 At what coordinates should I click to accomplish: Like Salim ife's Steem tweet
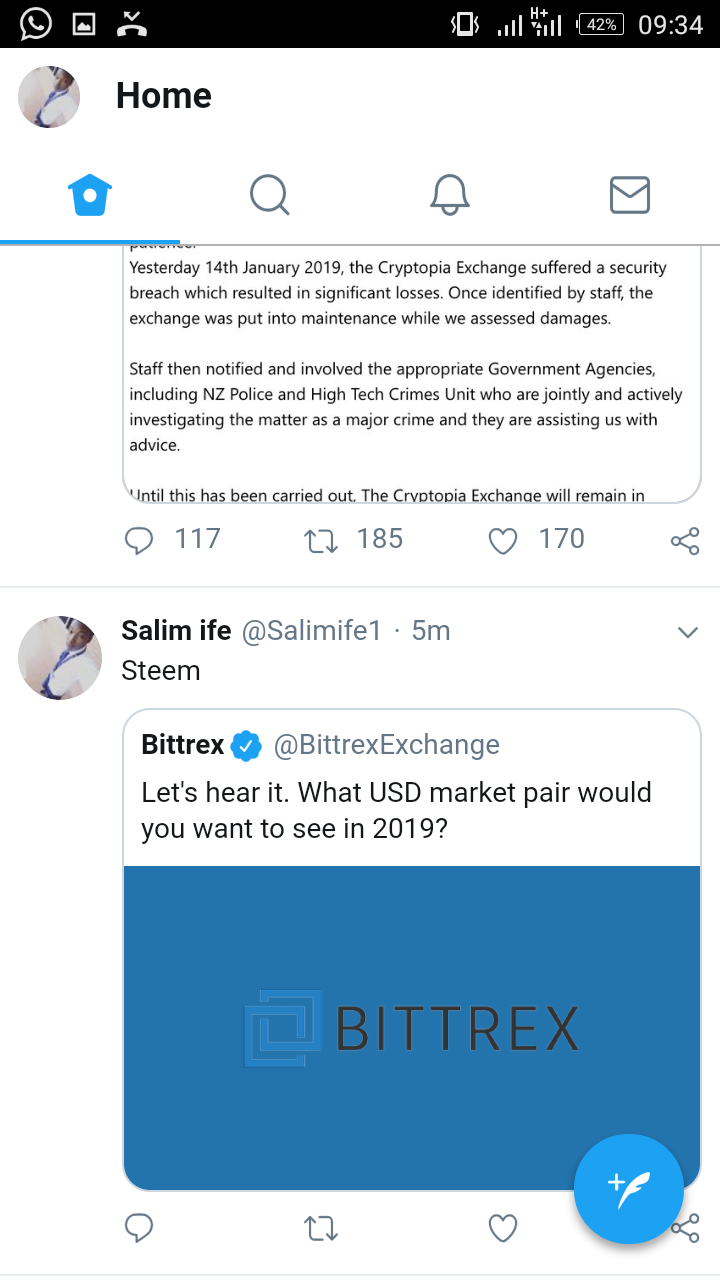coord(503,1228)
